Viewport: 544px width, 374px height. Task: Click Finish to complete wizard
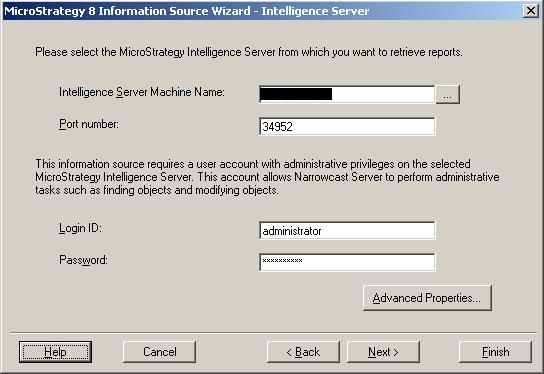click(x=495, y=352)
